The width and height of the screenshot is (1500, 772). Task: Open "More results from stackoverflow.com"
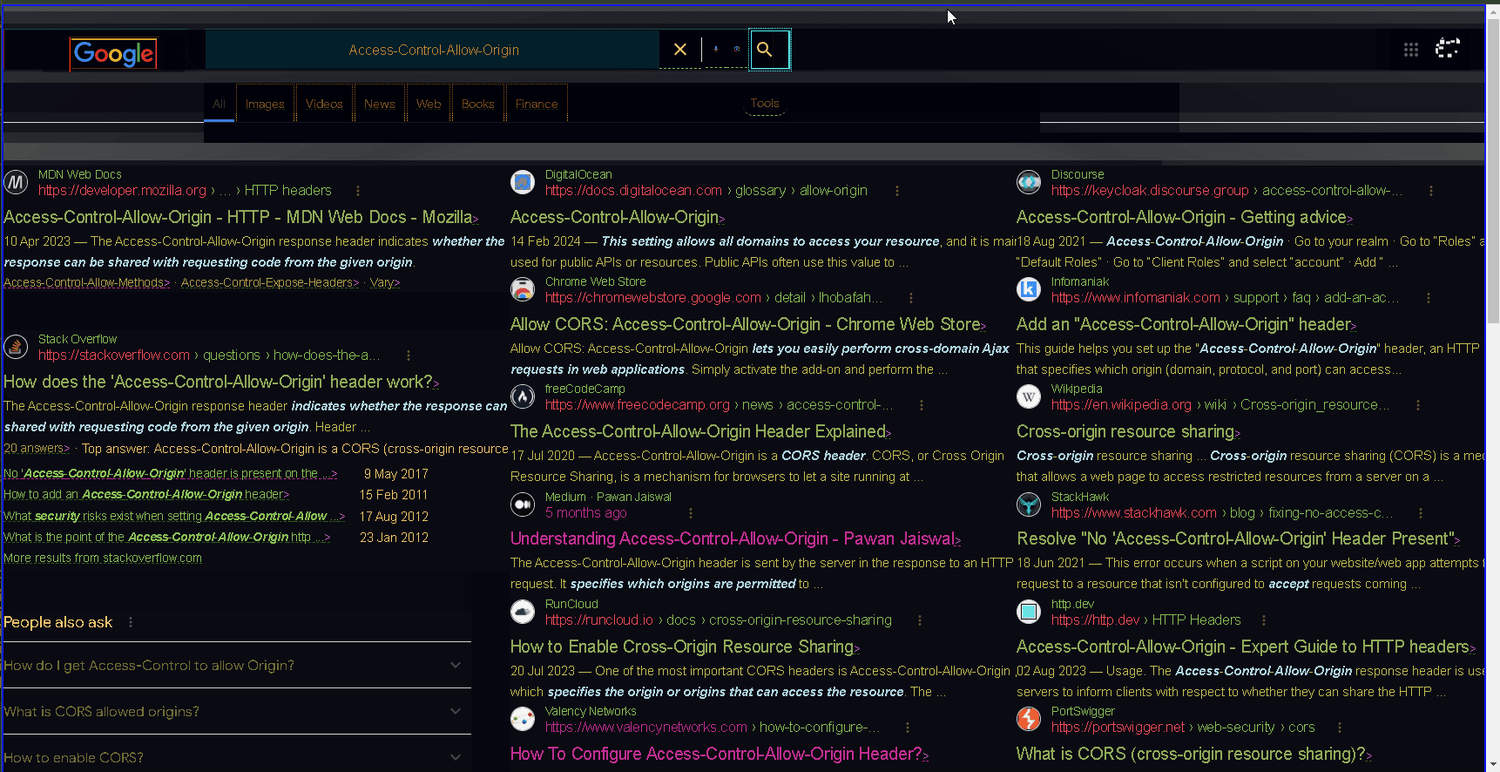coord(103,558)
